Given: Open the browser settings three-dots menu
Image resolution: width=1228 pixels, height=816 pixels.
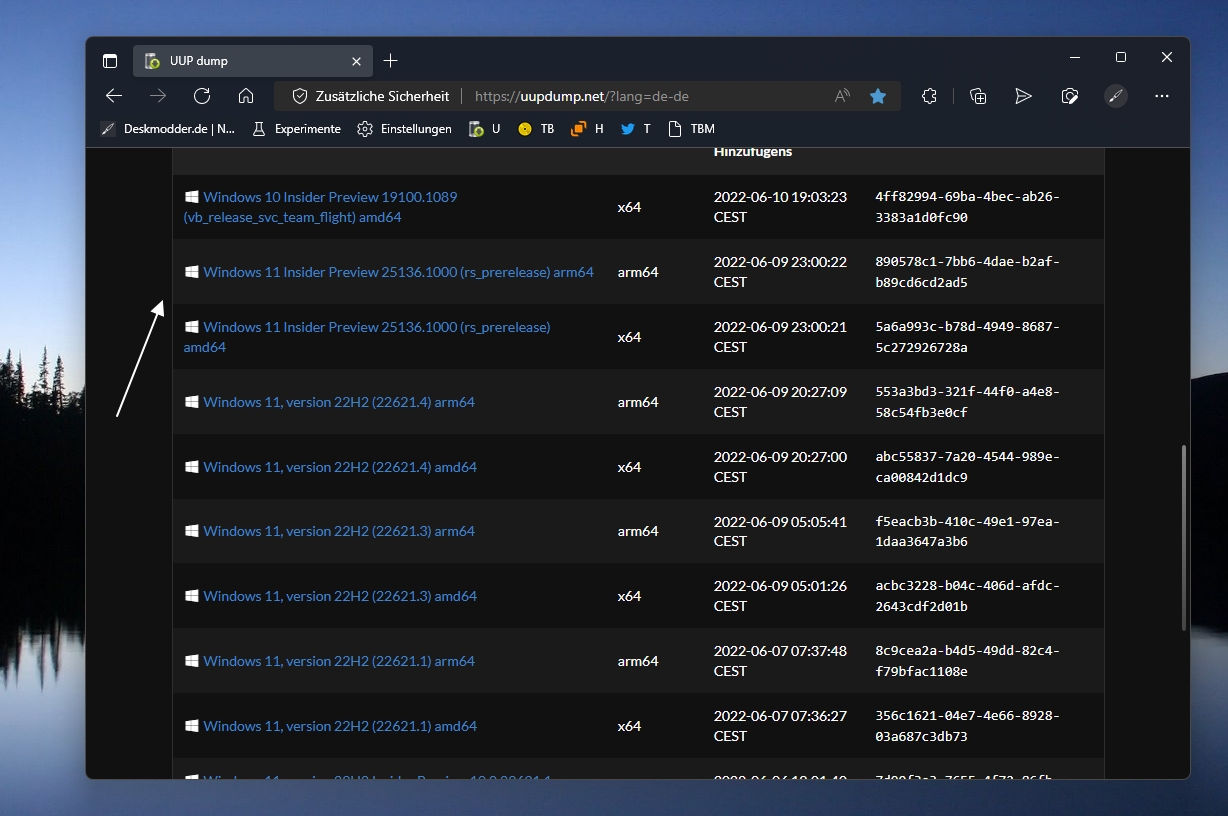Looking at the screenshot, I should (x=1161, y=96).
